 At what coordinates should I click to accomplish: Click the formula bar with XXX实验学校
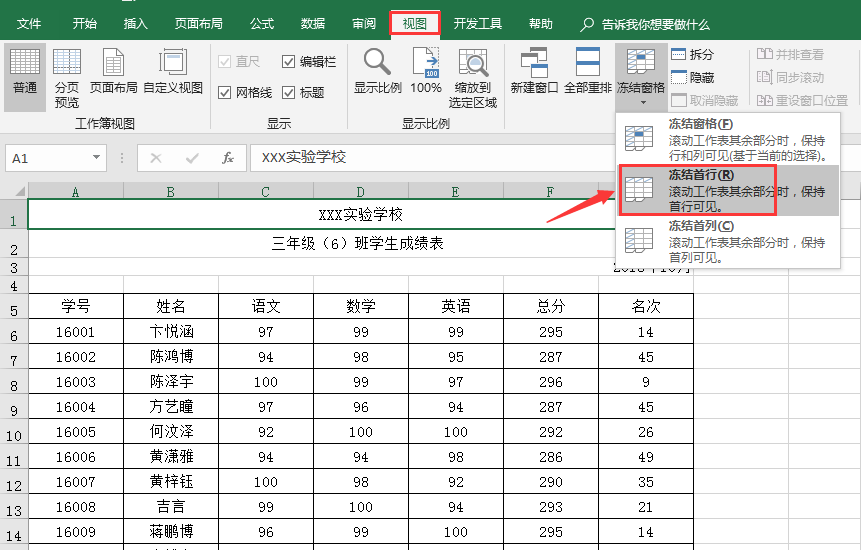[x=433, y=158]
